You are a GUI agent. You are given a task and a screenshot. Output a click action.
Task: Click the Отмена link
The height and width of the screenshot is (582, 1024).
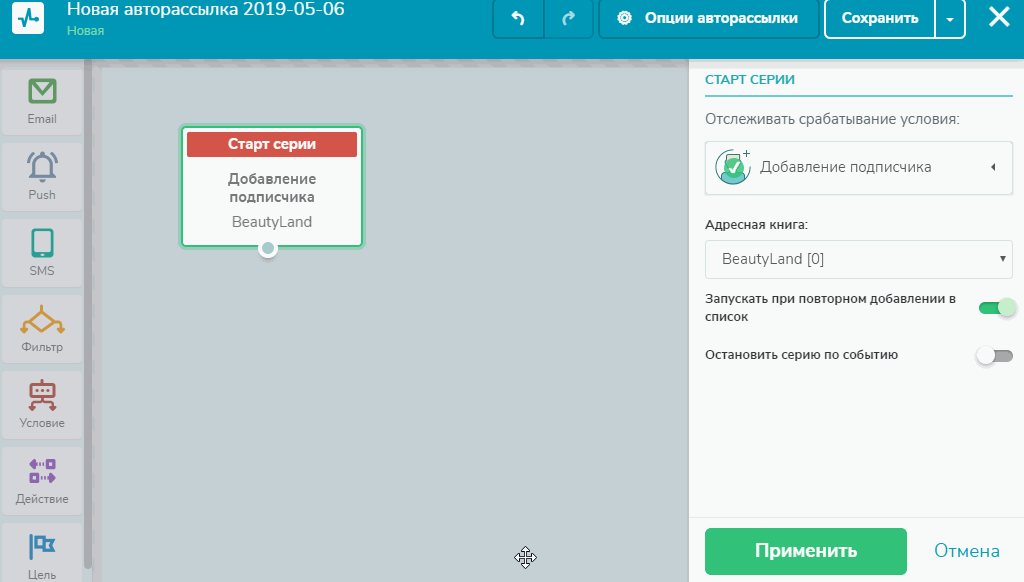966,550
